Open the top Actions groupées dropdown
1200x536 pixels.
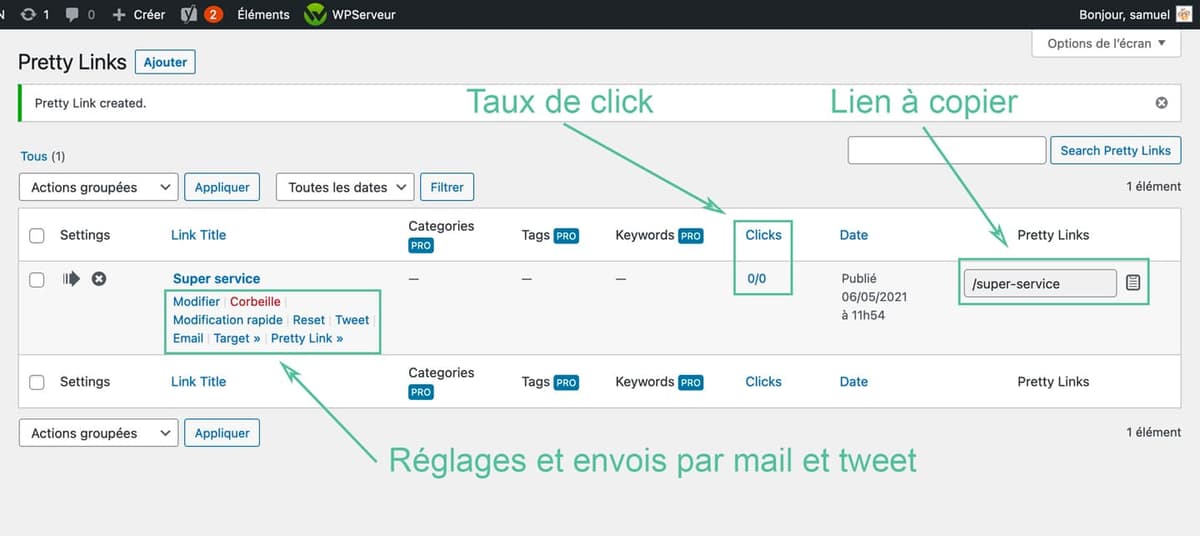coord(98,187)
